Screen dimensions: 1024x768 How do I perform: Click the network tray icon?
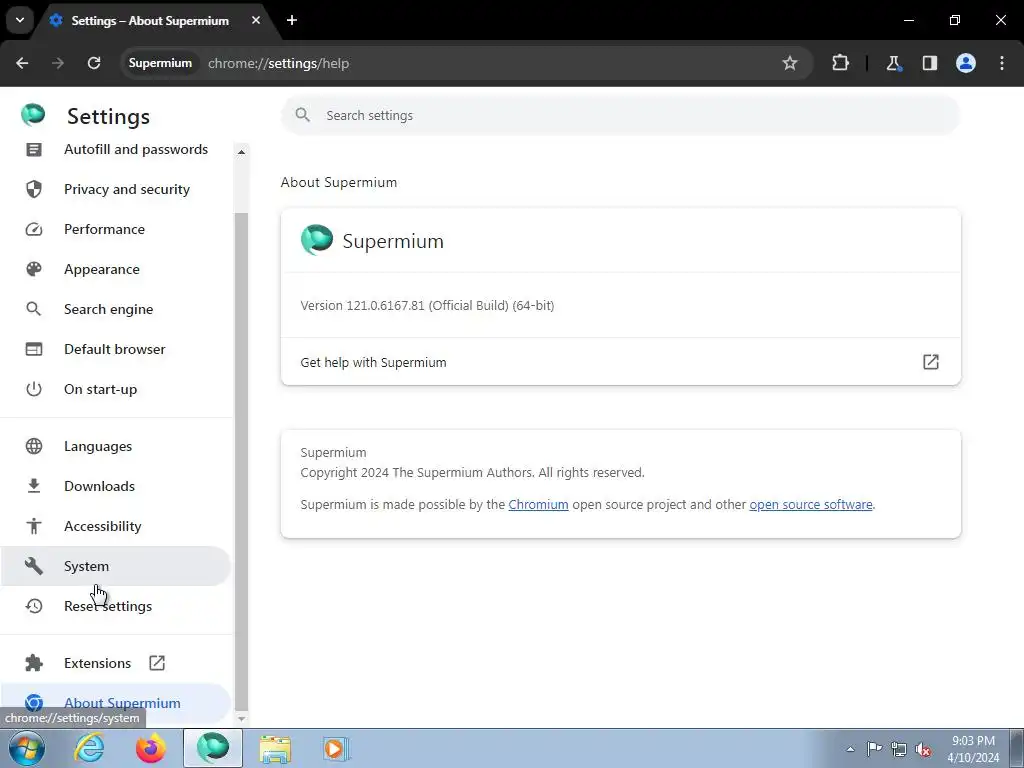coord(899,749)
